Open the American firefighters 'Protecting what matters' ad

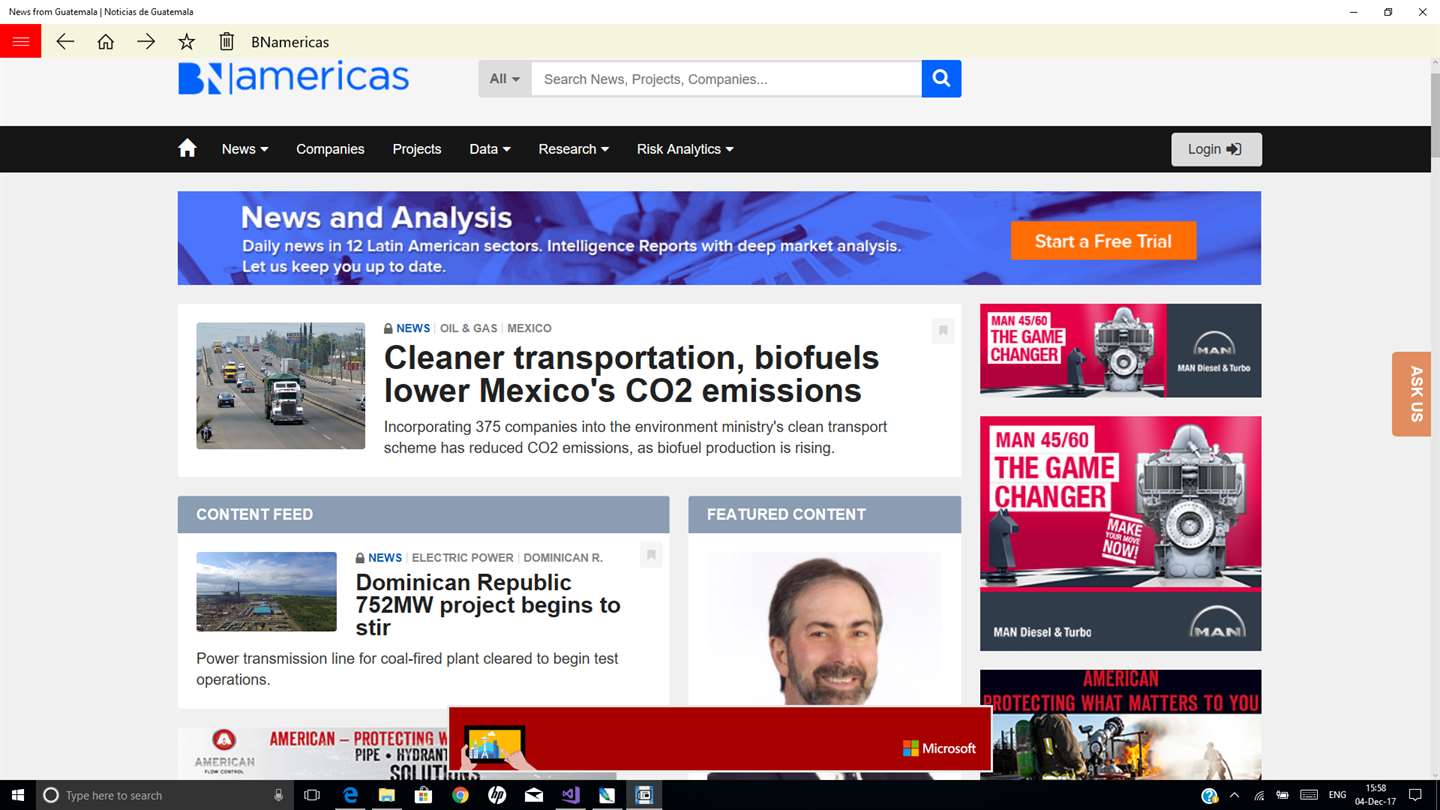pyautogui.click(x=1120, y=725)
